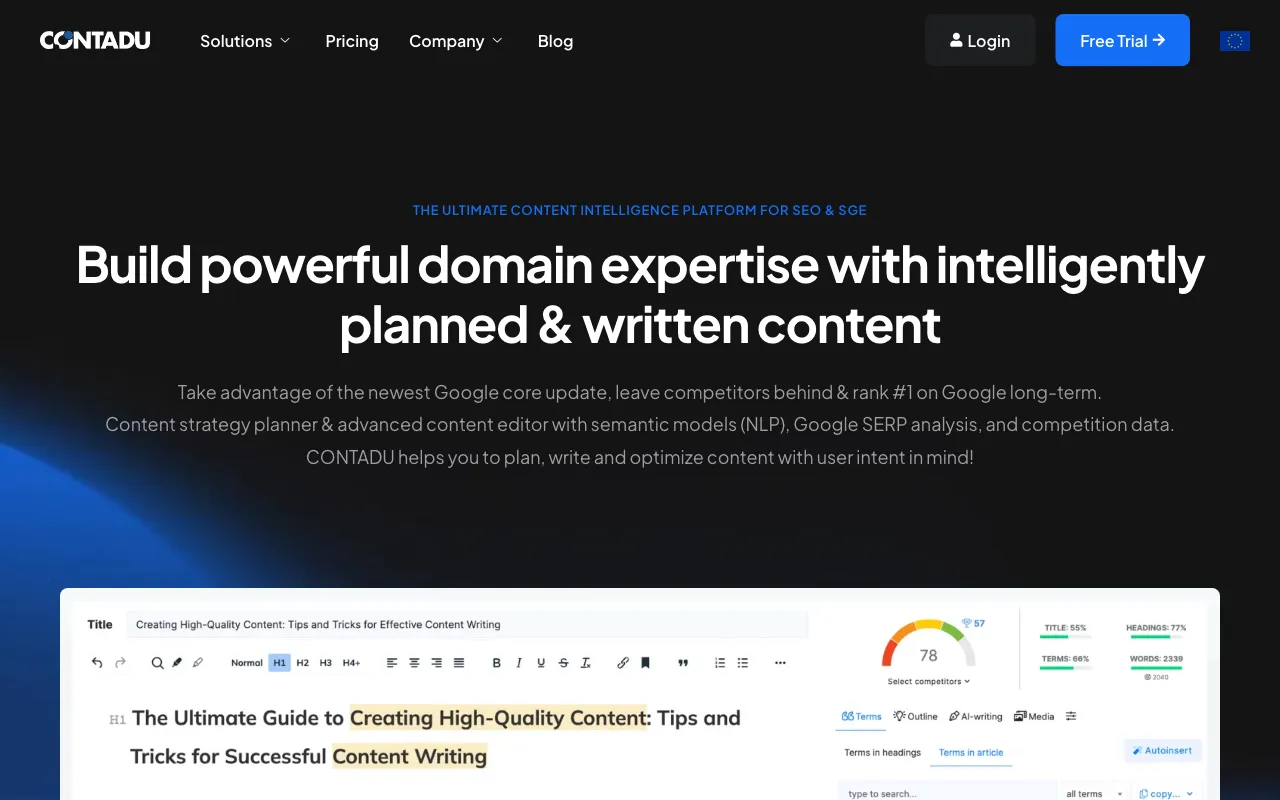Select the Terms in headings subtab
This screenshot has height=800, width=1280.
882,752
